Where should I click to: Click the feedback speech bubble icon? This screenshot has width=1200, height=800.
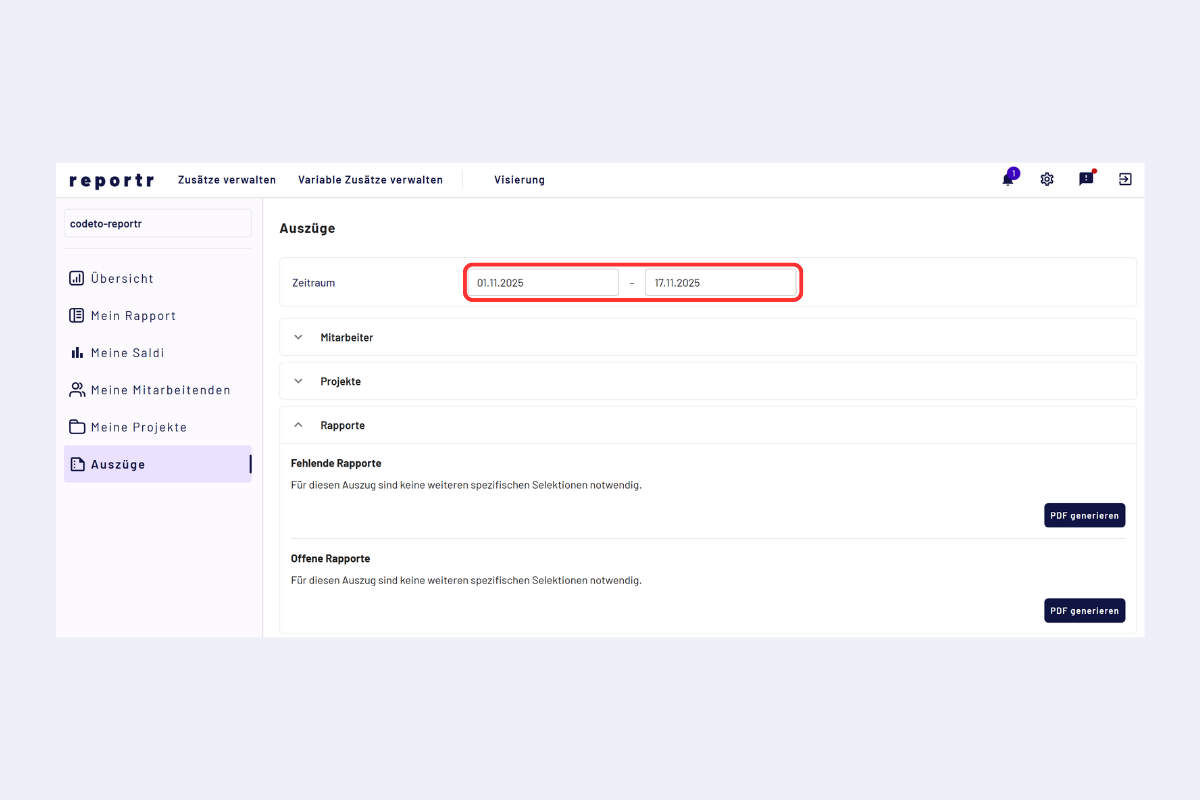coord(1086,180)
